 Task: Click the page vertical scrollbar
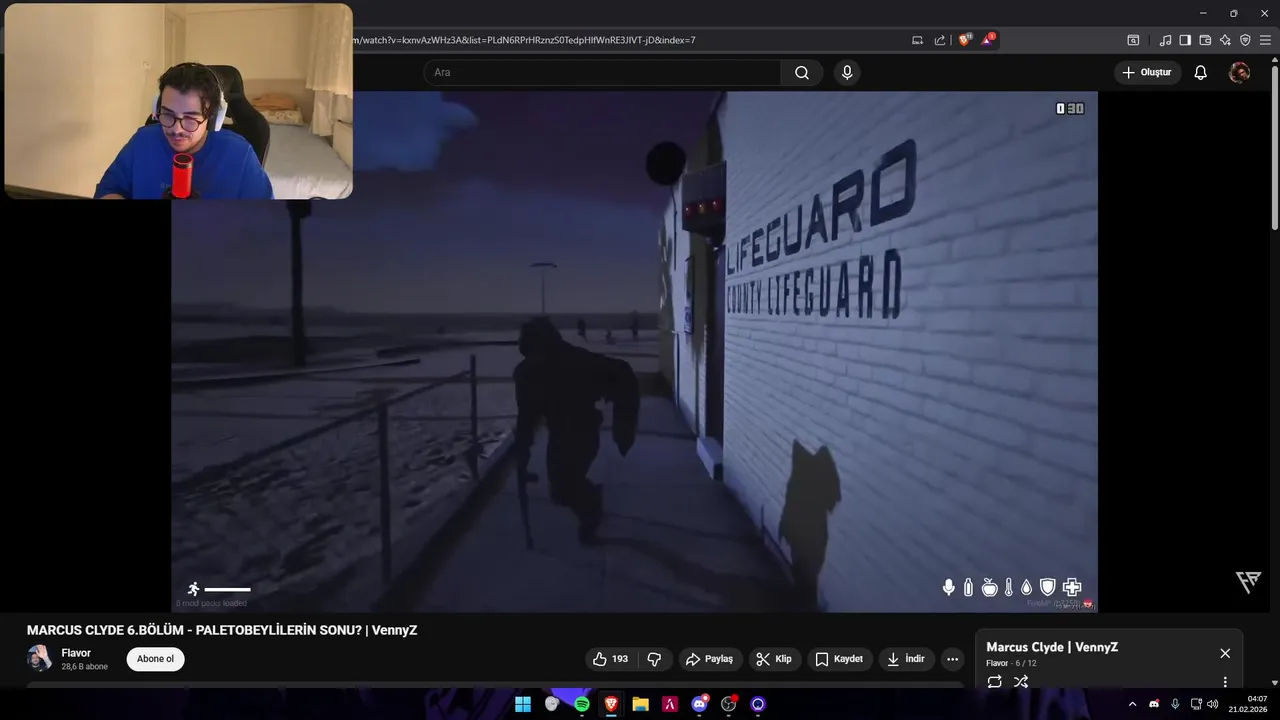(1275, 150)
